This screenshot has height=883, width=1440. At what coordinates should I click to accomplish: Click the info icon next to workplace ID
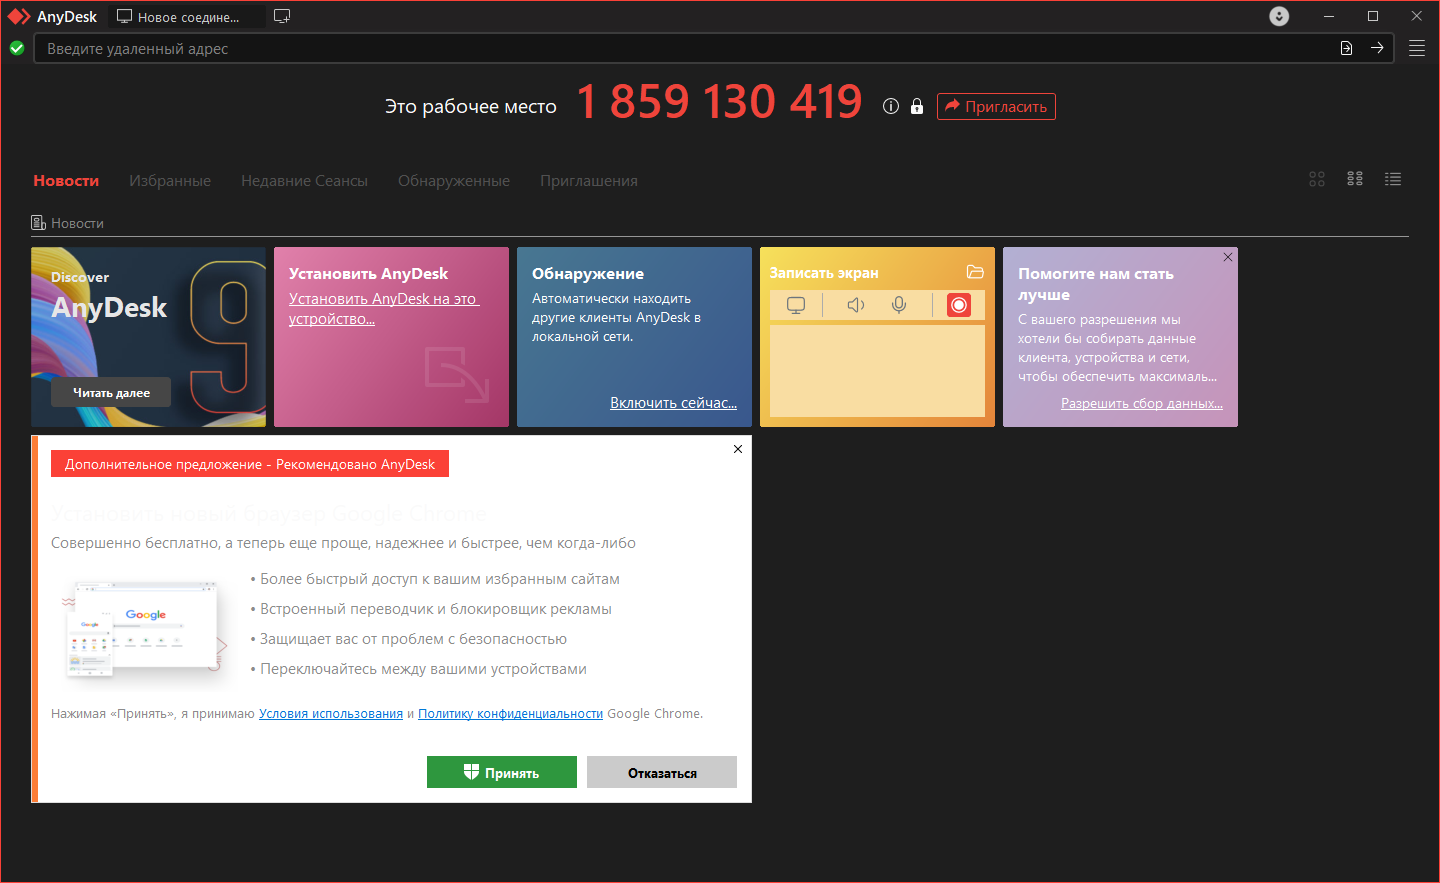coord(891,106)
